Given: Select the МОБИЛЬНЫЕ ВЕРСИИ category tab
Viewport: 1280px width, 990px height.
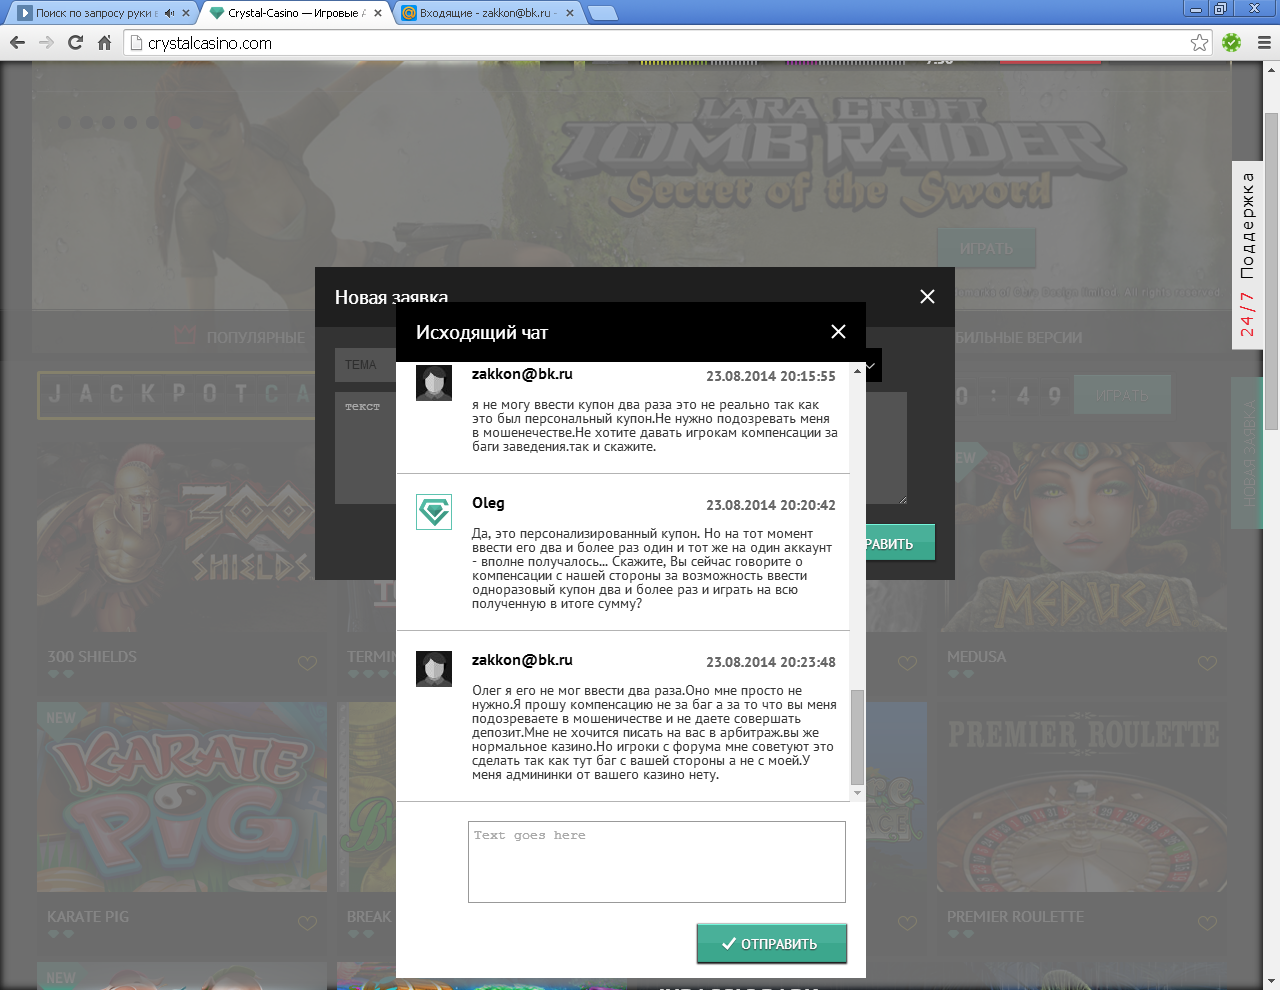Looking at the screenshot, I should tap(1018, 337).
